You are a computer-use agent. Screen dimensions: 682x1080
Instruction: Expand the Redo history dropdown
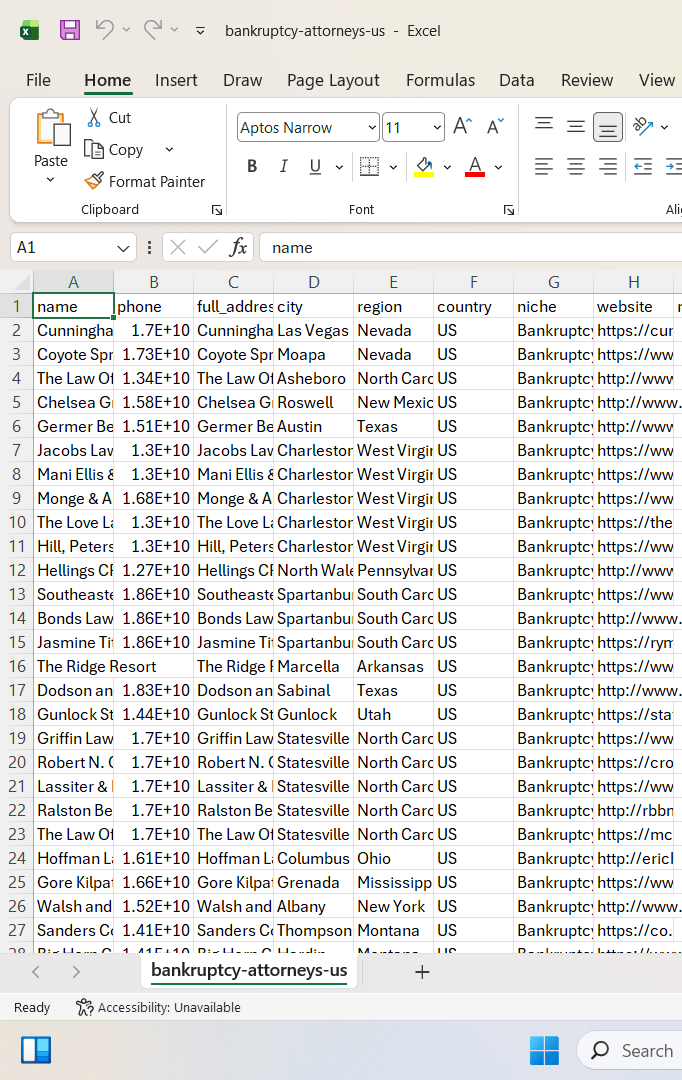(x=174, y=30)
